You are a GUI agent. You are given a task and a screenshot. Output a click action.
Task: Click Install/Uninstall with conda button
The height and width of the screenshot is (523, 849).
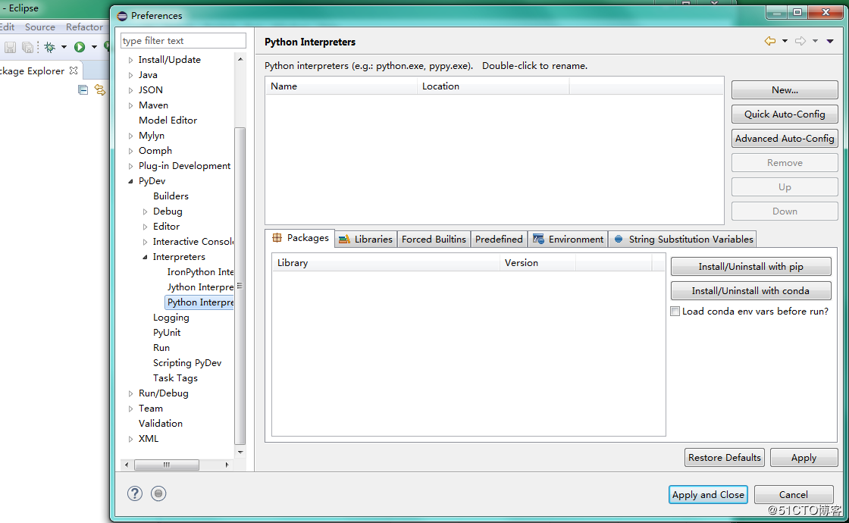coord(751,291)
